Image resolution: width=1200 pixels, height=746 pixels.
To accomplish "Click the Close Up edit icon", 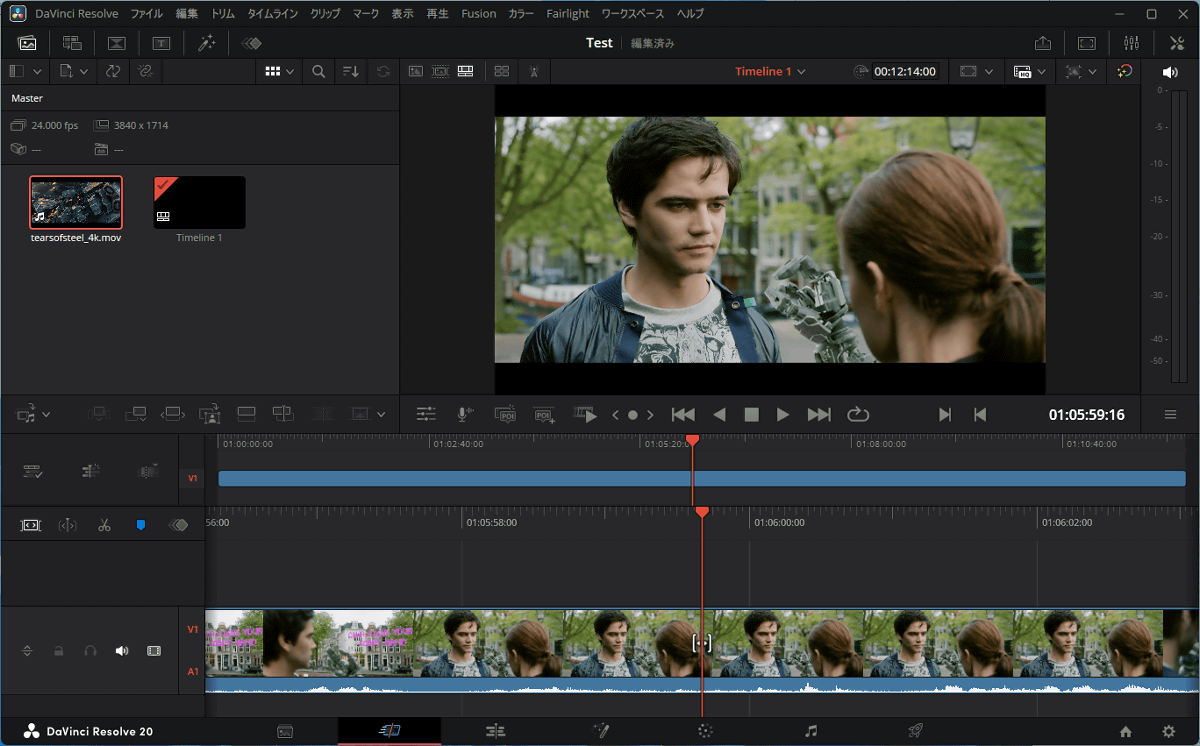I will pyautogui.click(x=209, y=414).
